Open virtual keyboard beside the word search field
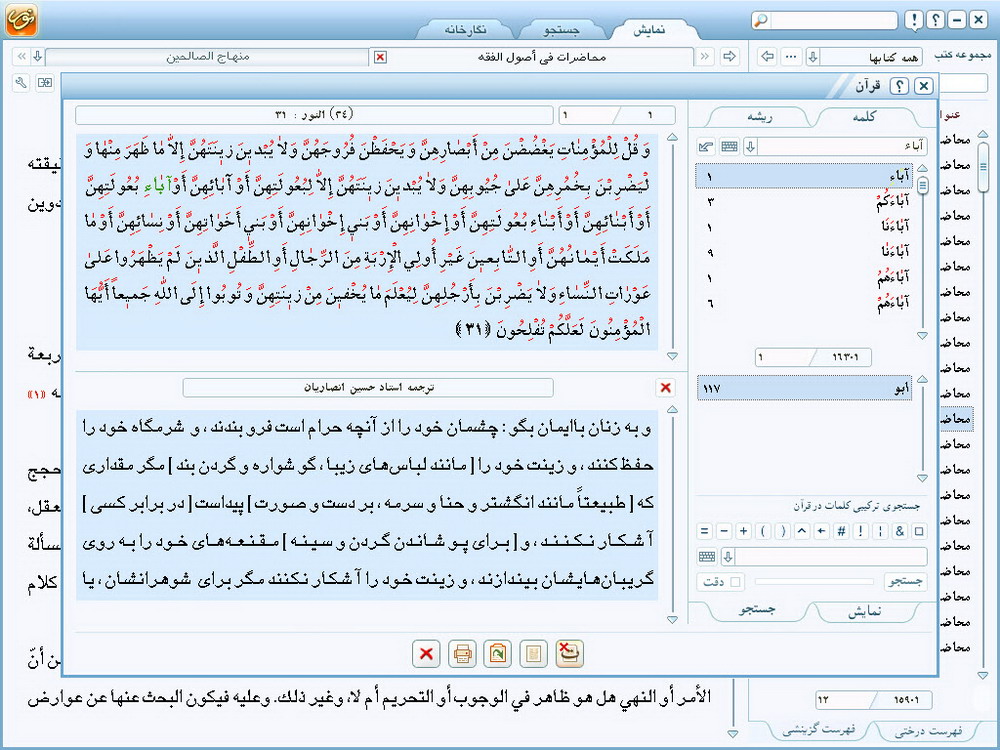 (729, 147)
